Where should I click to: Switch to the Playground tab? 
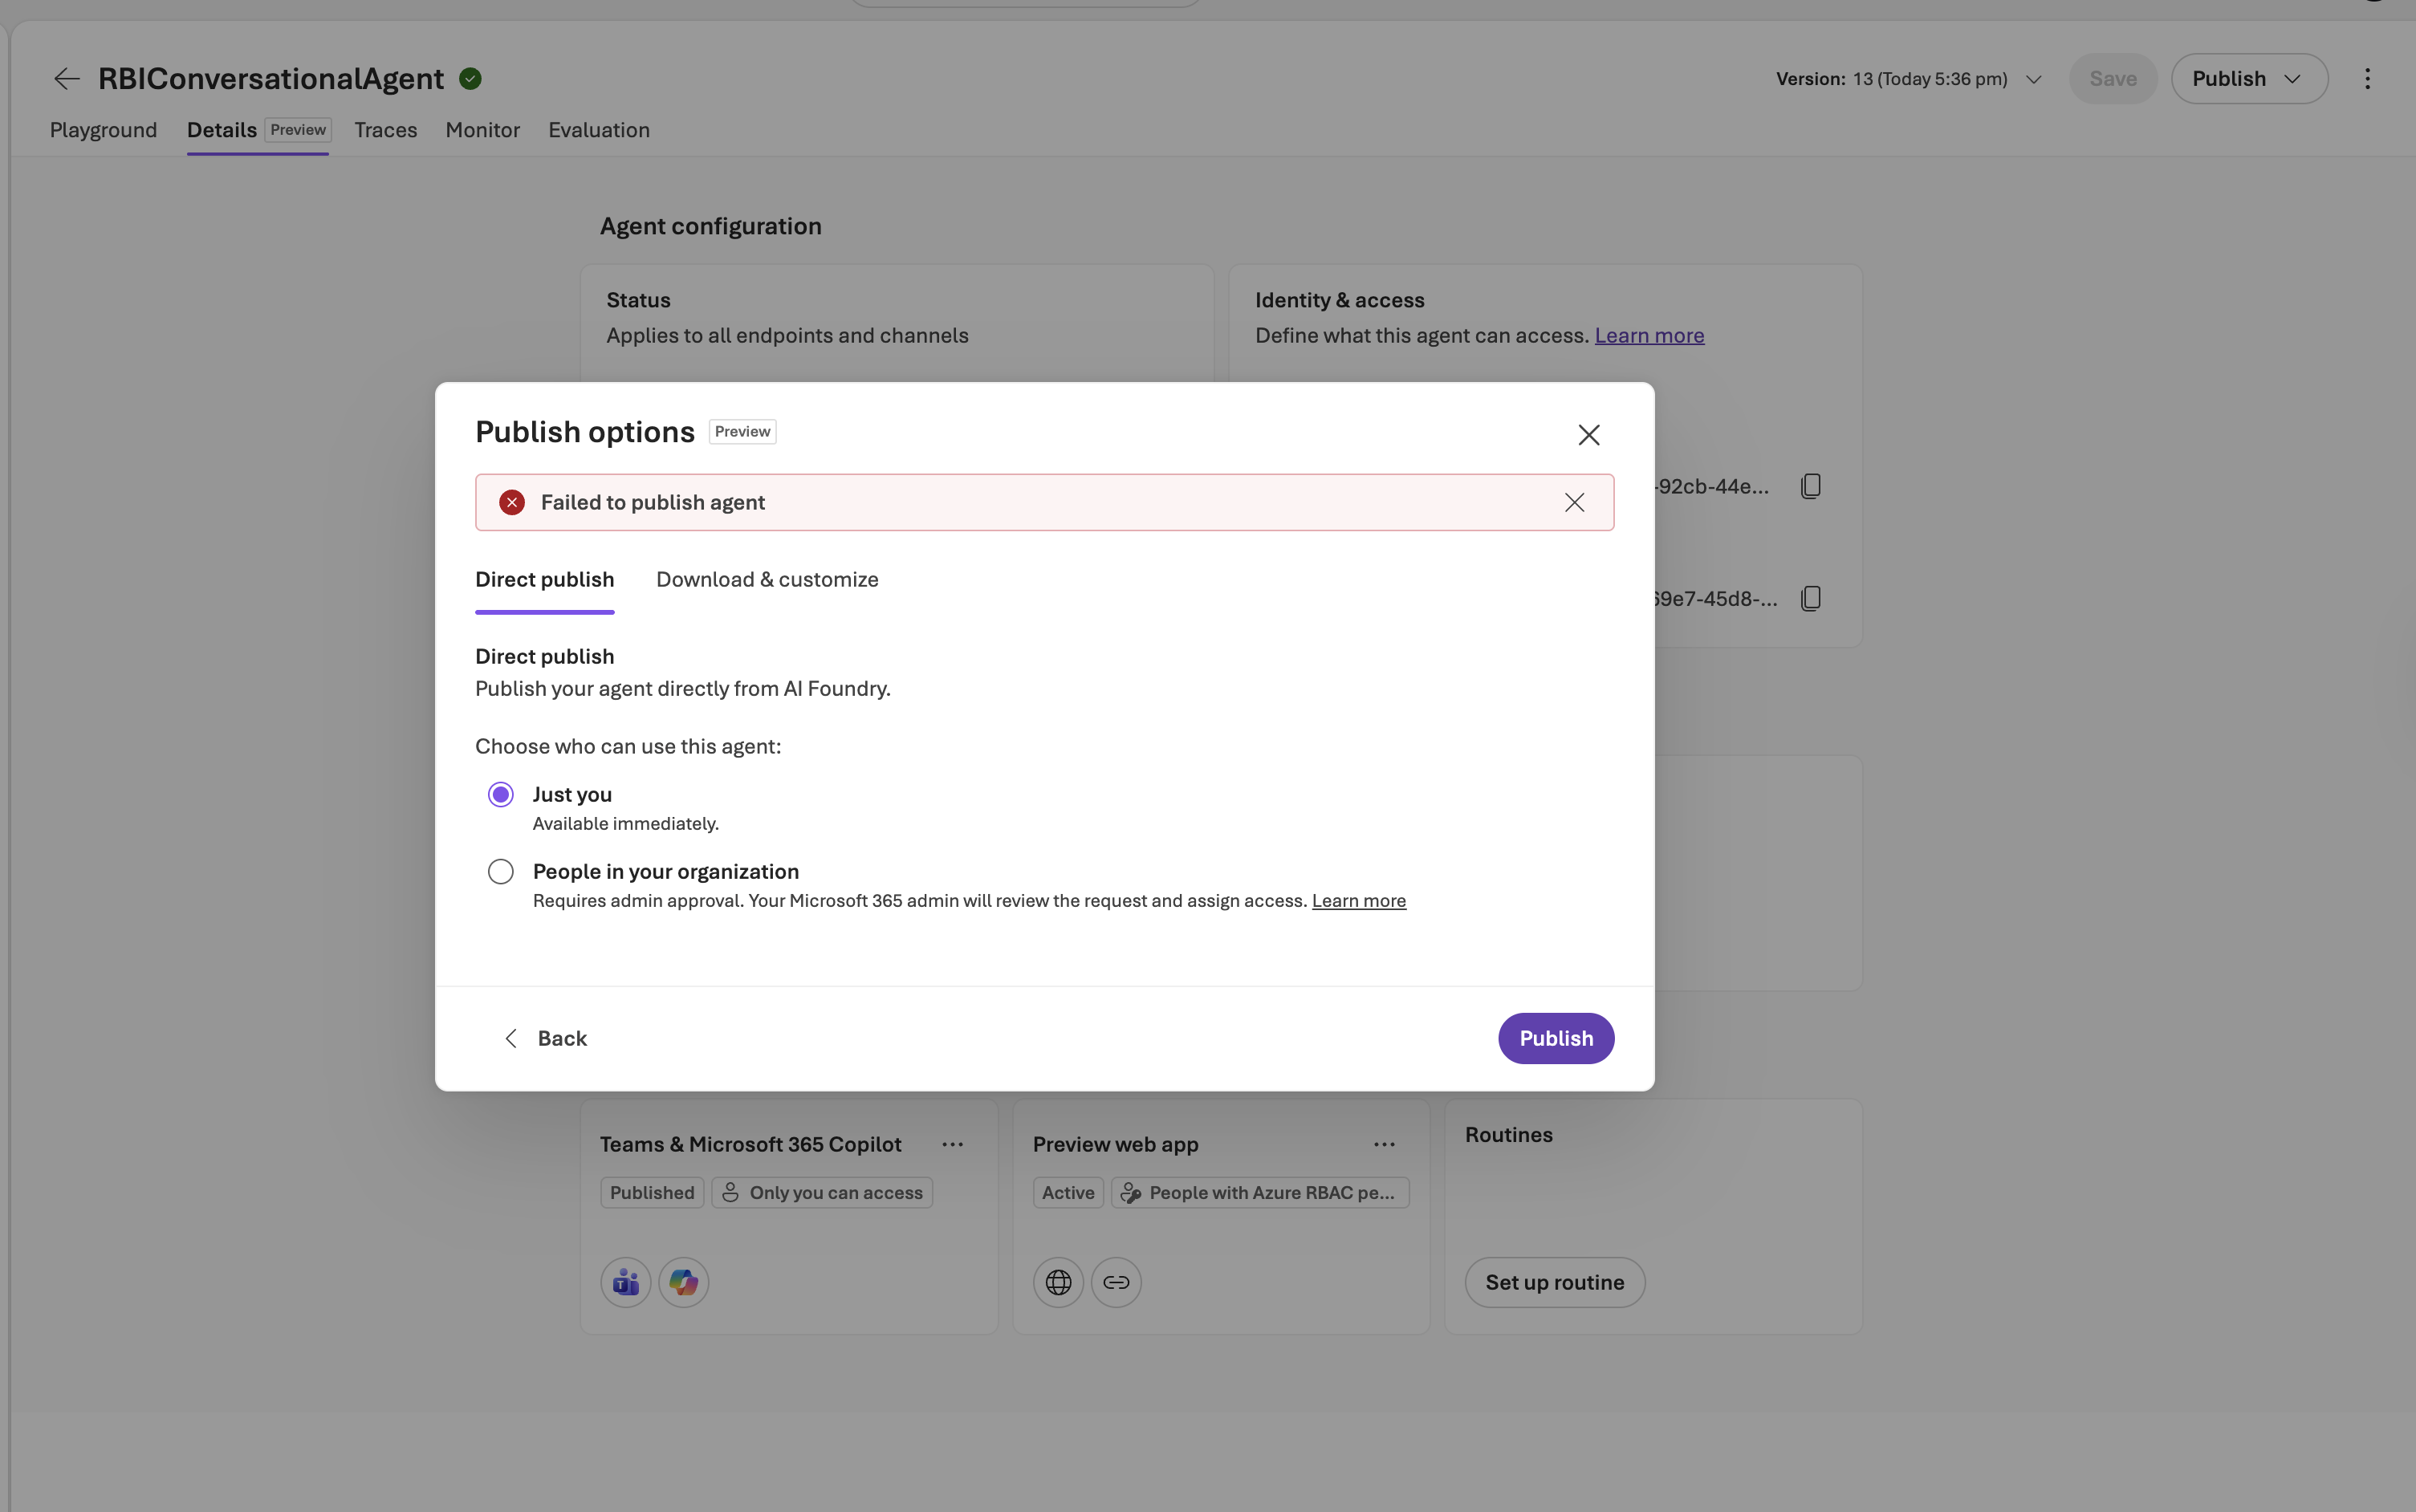point(104,130)
